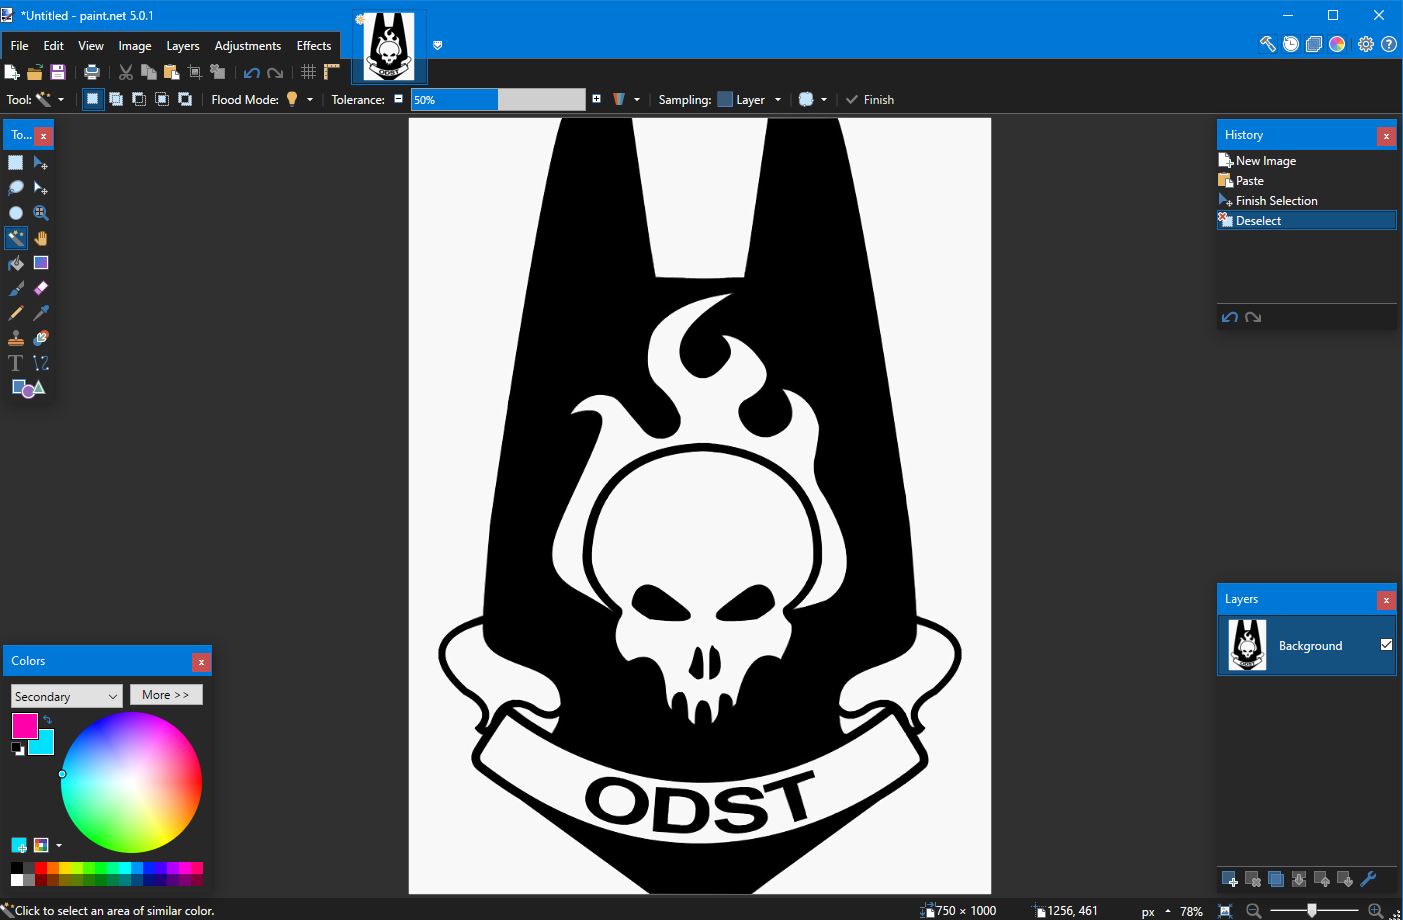Select the Ellipse Select tool
This screenshot has width=1403, height=920.
[x=16, y=213]
